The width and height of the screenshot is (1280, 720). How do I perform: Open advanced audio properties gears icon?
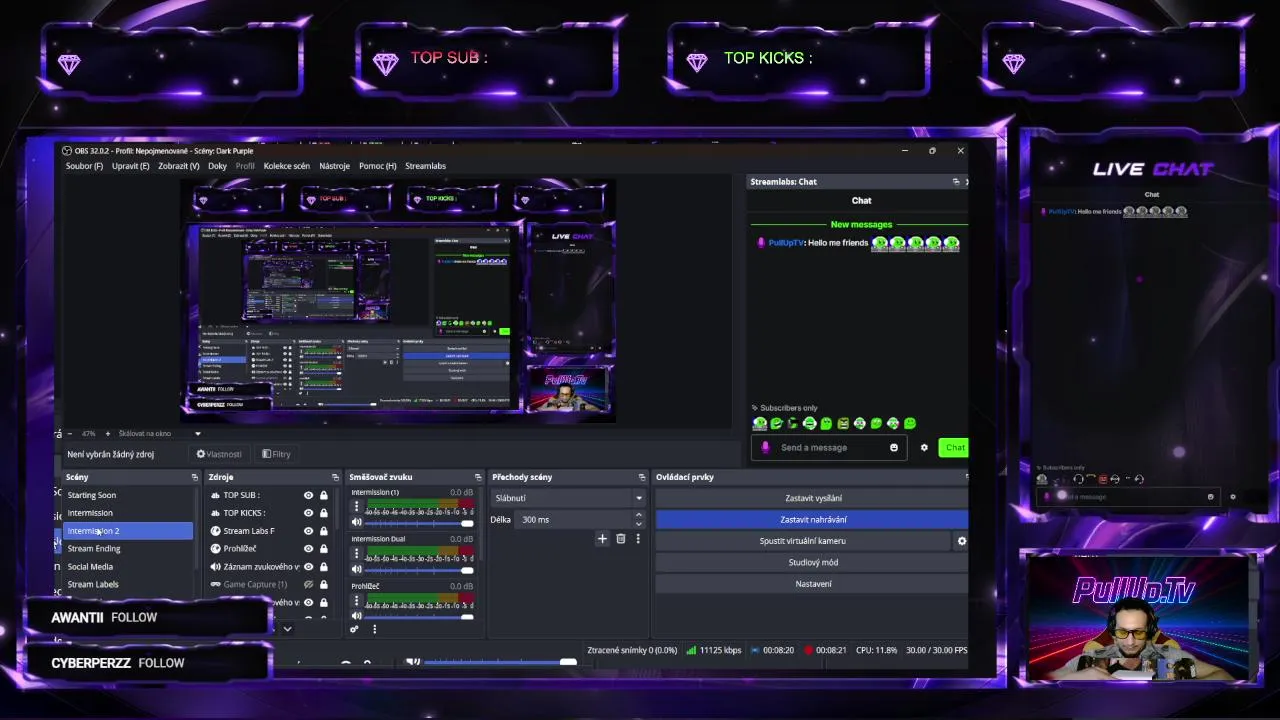(354, 629)
